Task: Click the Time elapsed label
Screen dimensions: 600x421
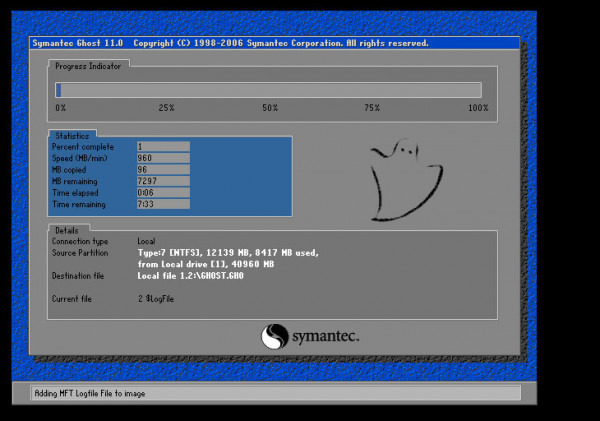Action: 75,193
